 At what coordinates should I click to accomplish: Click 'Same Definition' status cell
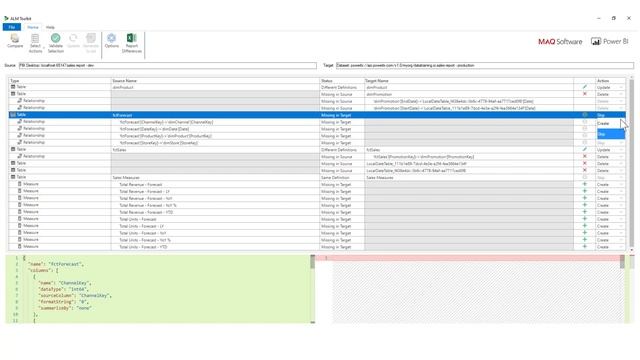click(x=342, y=178)
